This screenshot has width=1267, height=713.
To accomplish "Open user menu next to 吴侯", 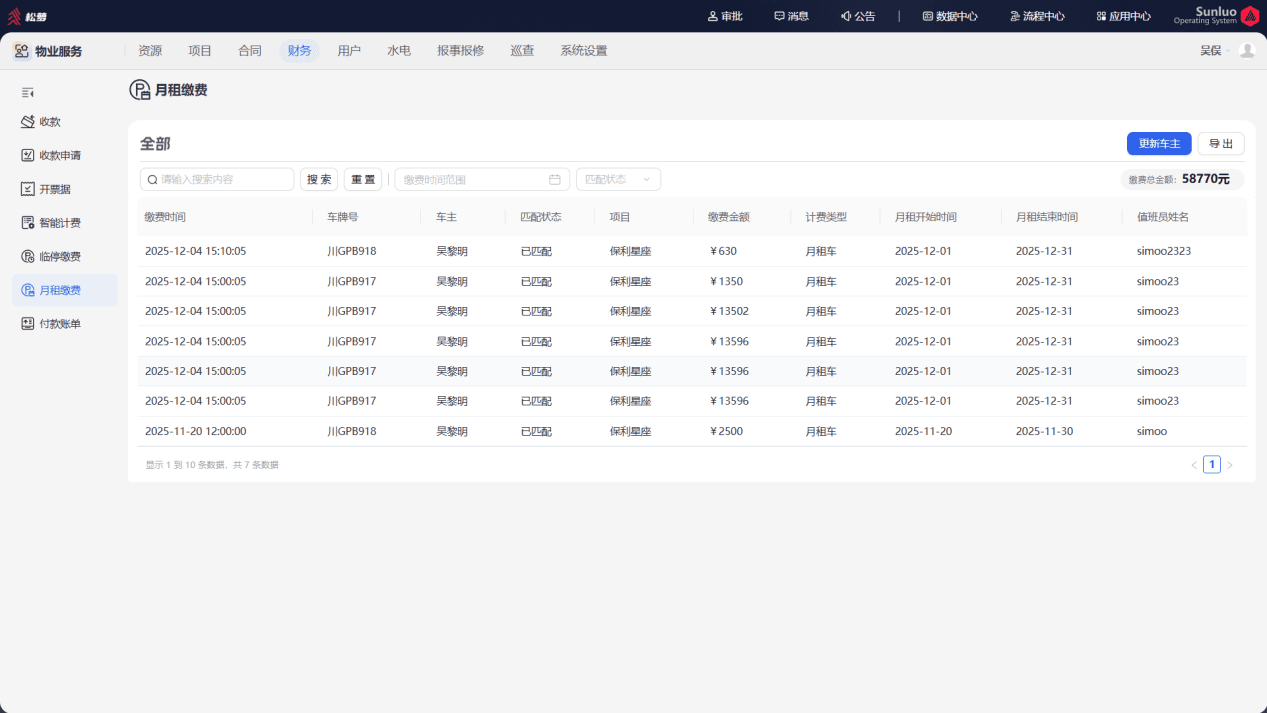I will click(1229, 50).
